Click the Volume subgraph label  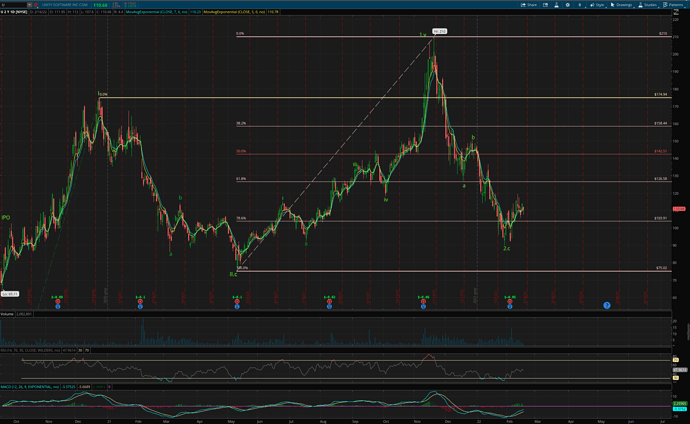click(x=7, y=314)
